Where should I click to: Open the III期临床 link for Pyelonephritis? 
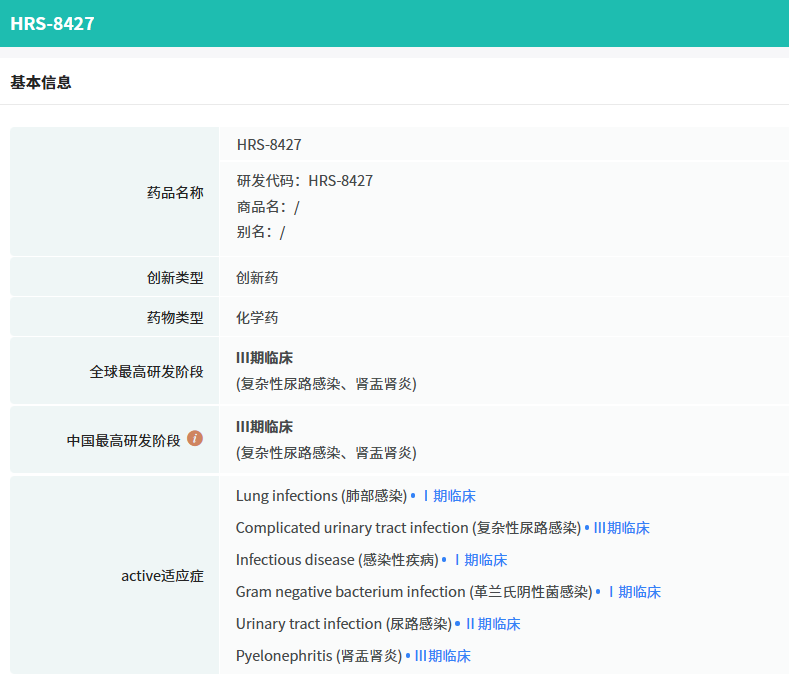click(x=442, y=656)
